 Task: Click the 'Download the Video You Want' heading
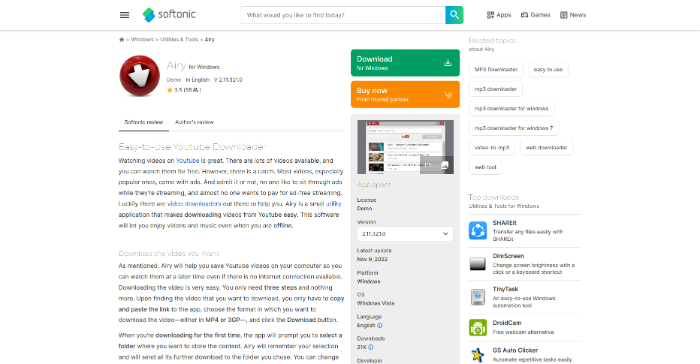[x=169, y=254]
